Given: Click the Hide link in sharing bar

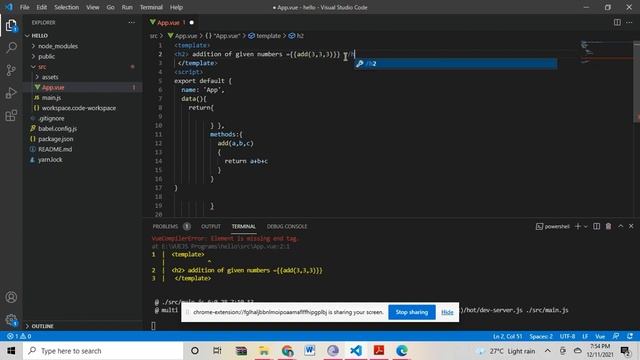Looking at the screenshot, I should [x=447, y=312].
